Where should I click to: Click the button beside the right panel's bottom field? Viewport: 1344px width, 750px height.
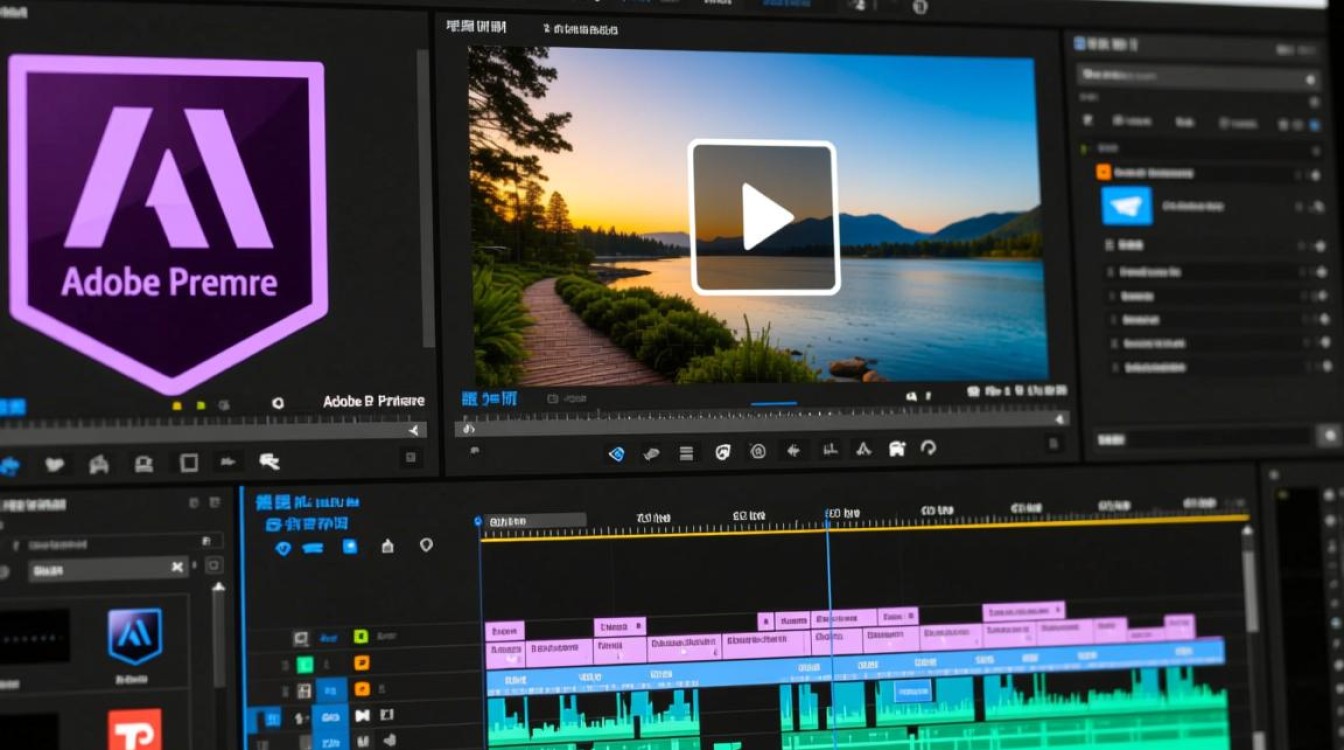1328,435
